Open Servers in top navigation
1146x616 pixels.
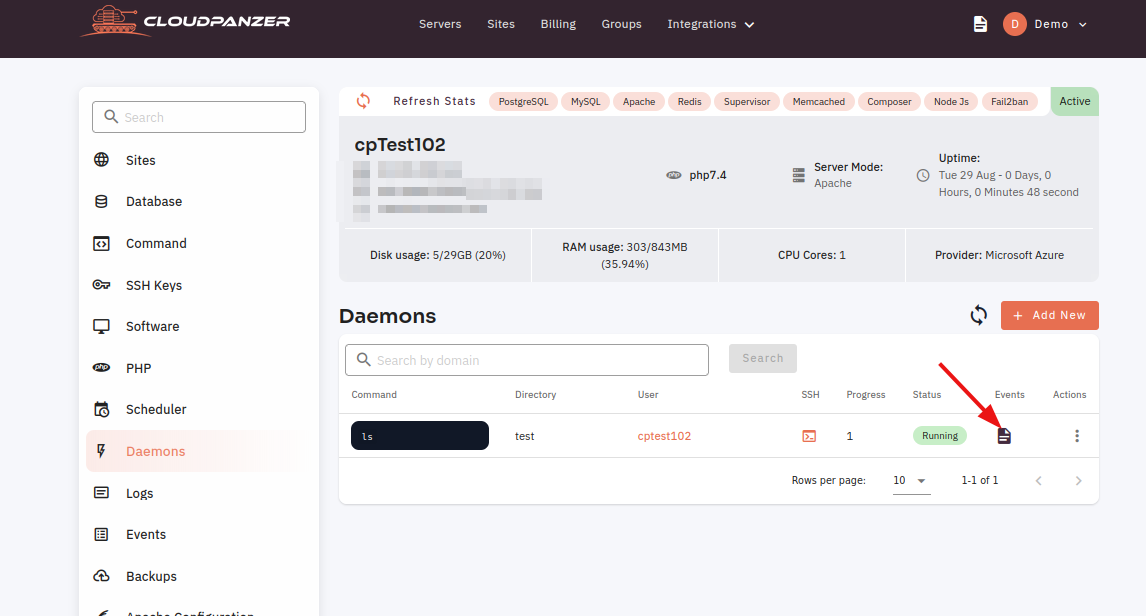(x=440, y=24)
